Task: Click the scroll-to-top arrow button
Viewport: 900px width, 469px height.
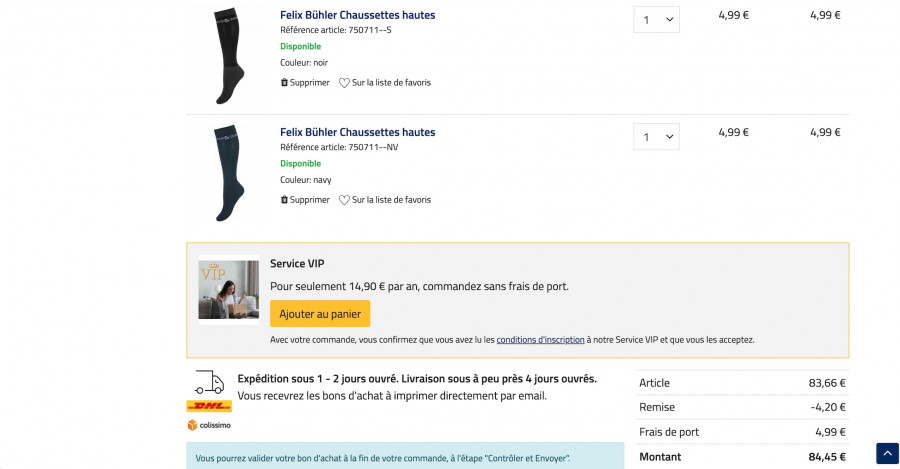Action: 887,453
